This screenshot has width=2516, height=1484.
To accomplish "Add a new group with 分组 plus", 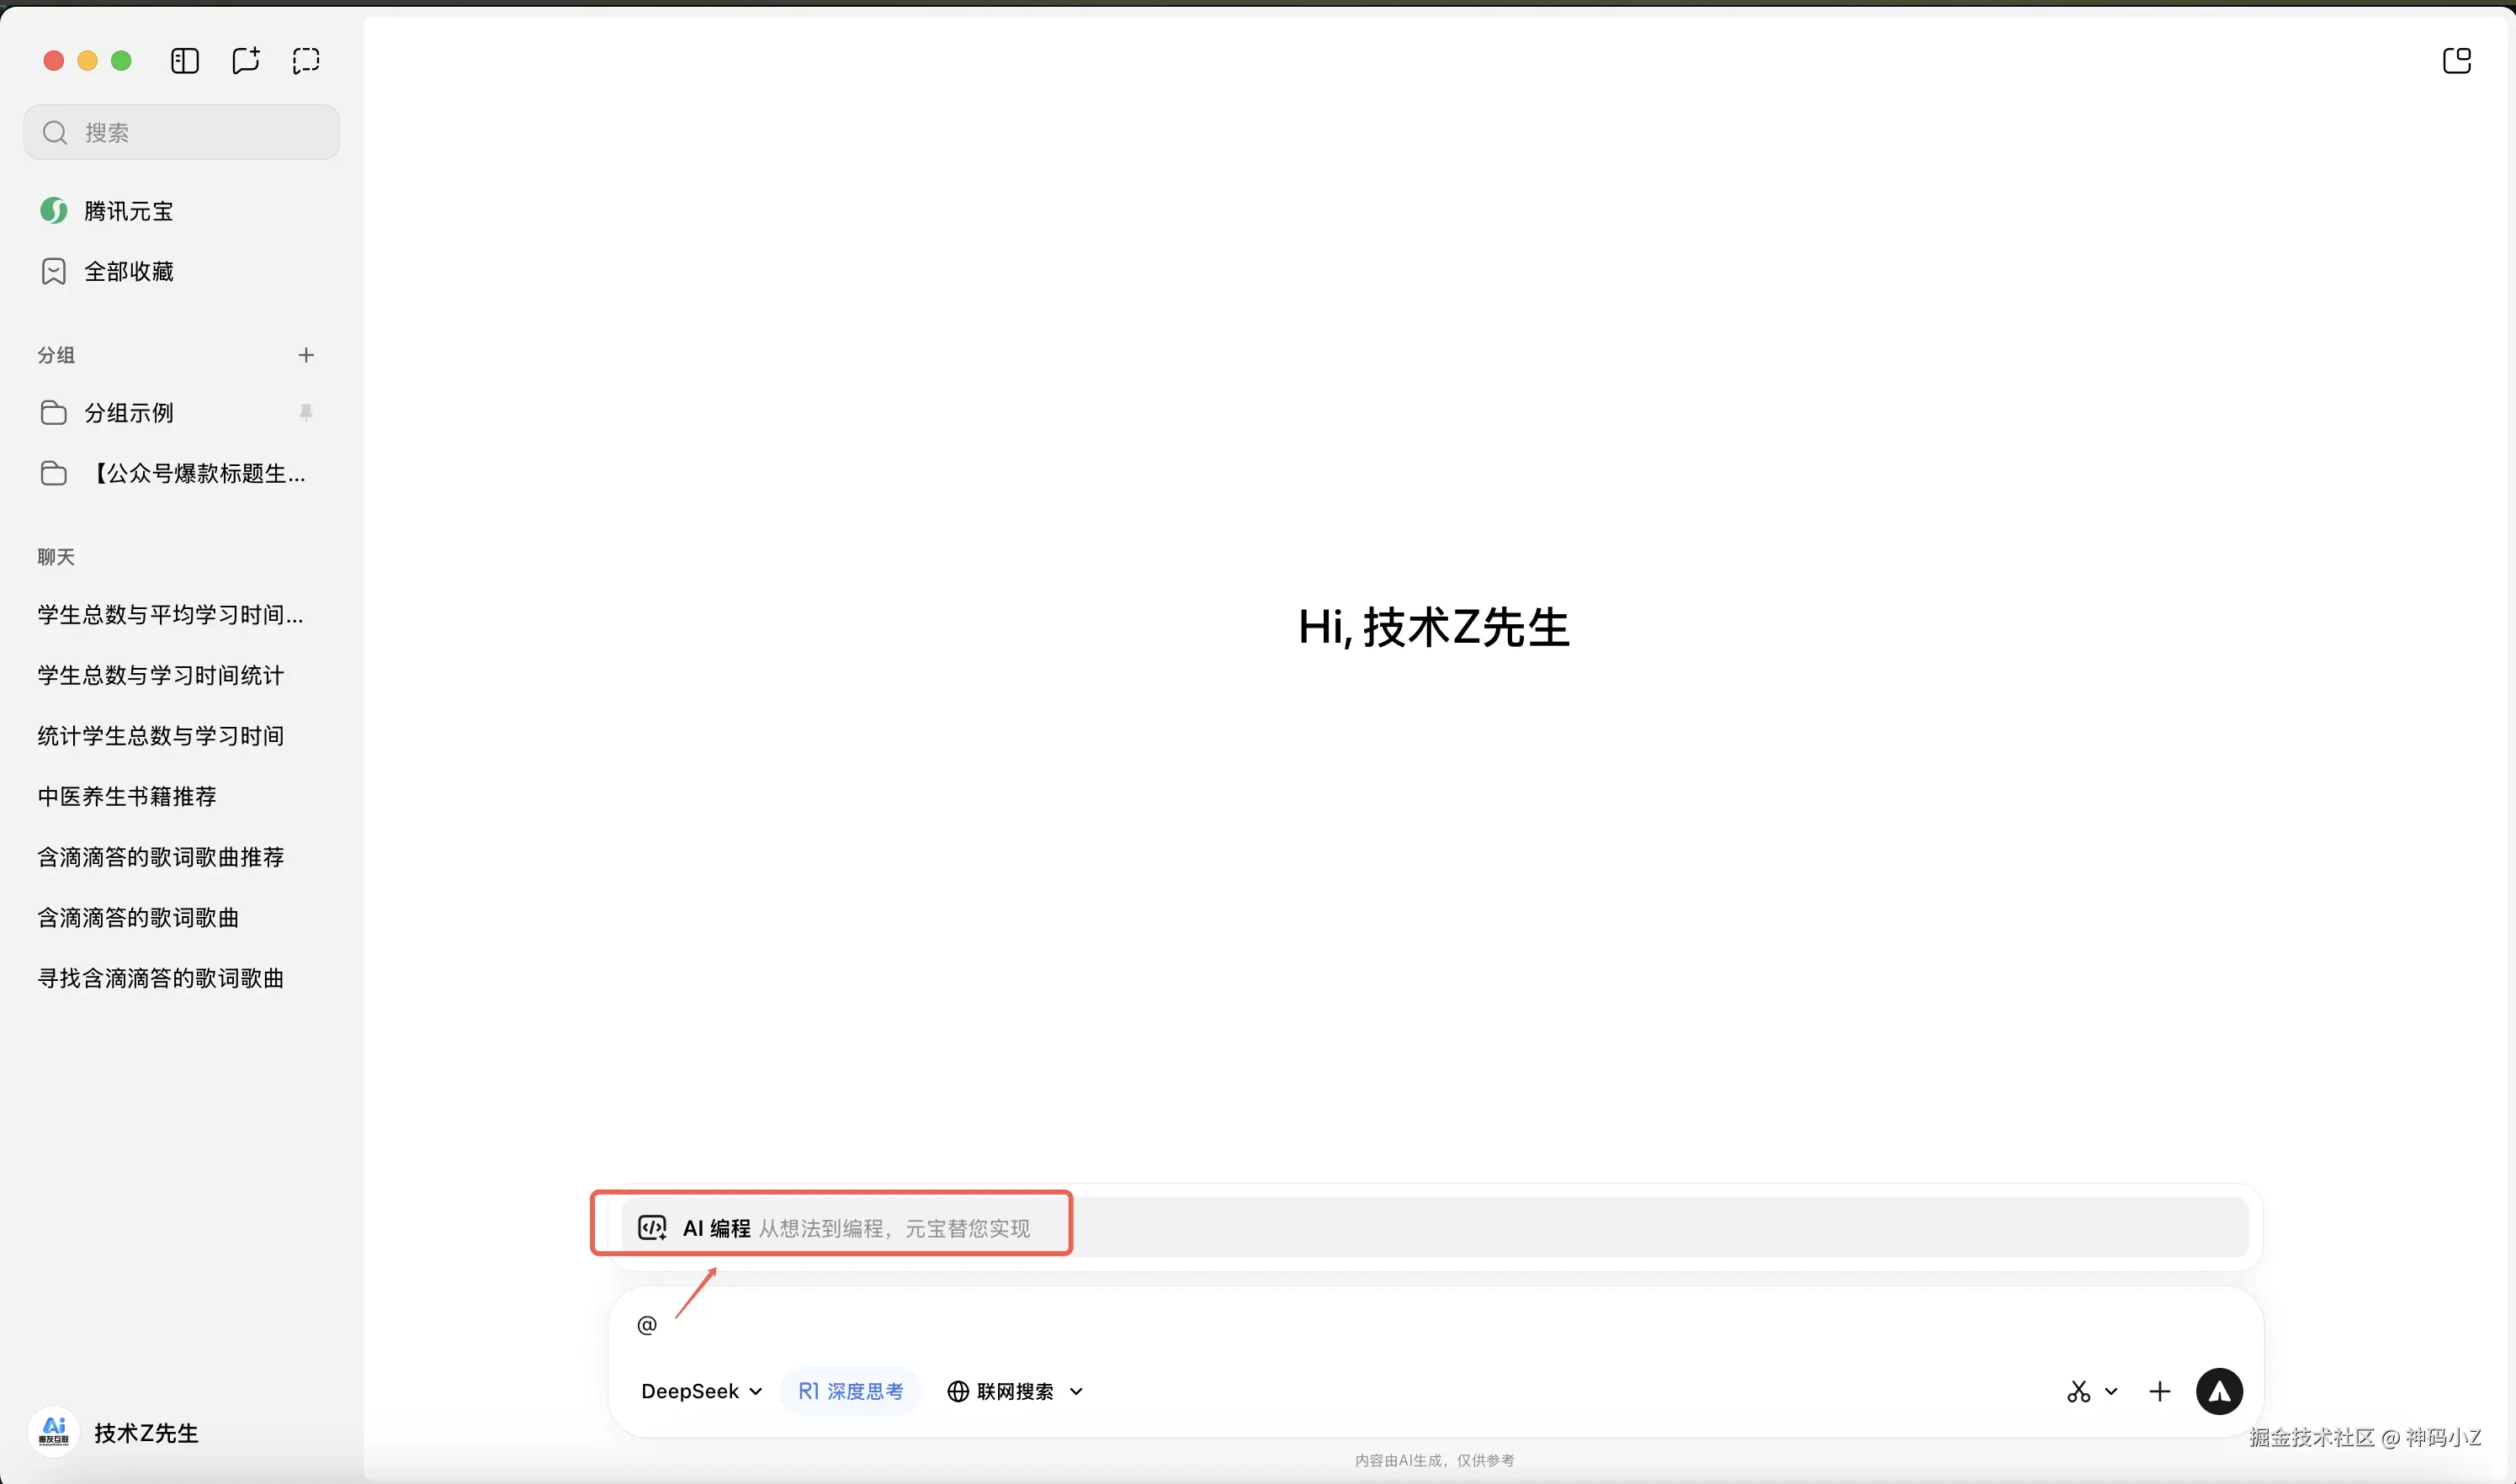I will pyautogui.click(x=306, y=355).
